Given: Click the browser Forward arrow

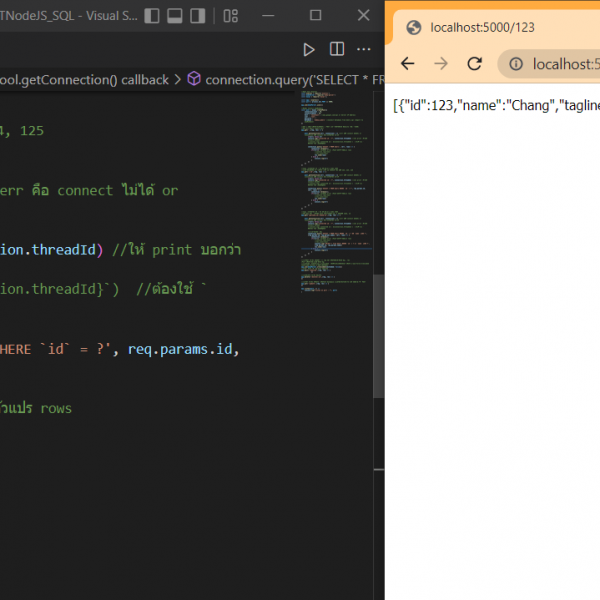Looking at the screenshot, I should tap(441, 64).
